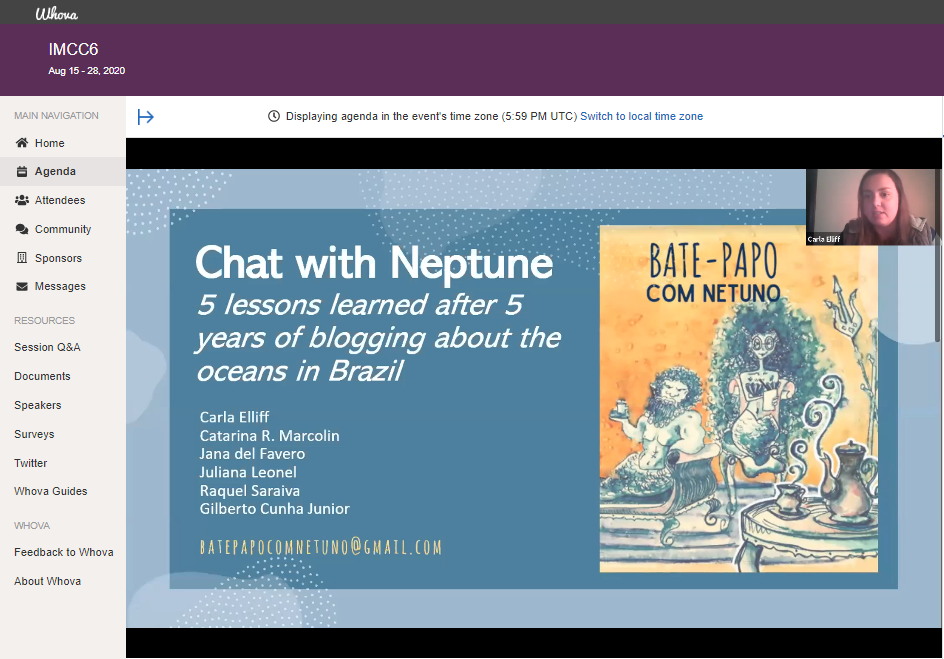Viewport: 944px width, 659px height.
Task: Click the name Raquel Saraiva on slide
Action: click(249, 490)
